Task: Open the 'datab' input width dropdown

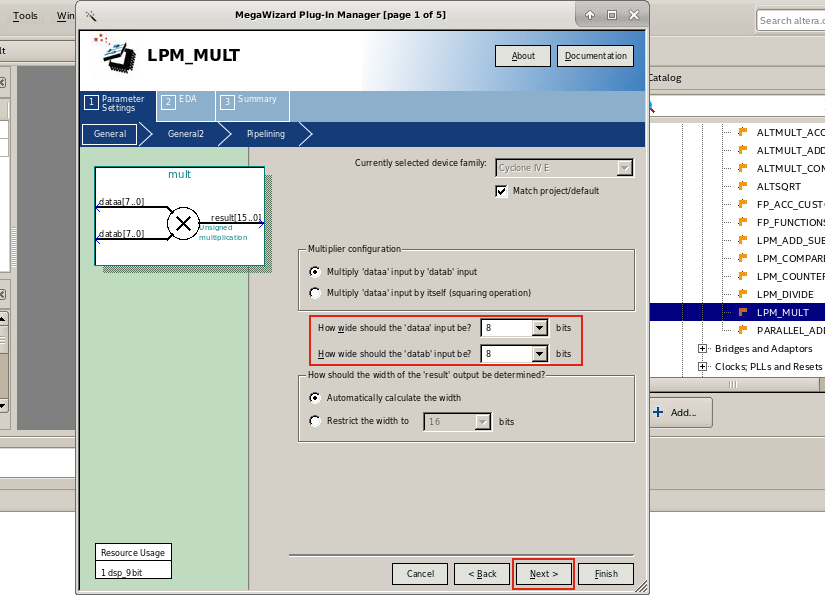Action: point(539,354)
